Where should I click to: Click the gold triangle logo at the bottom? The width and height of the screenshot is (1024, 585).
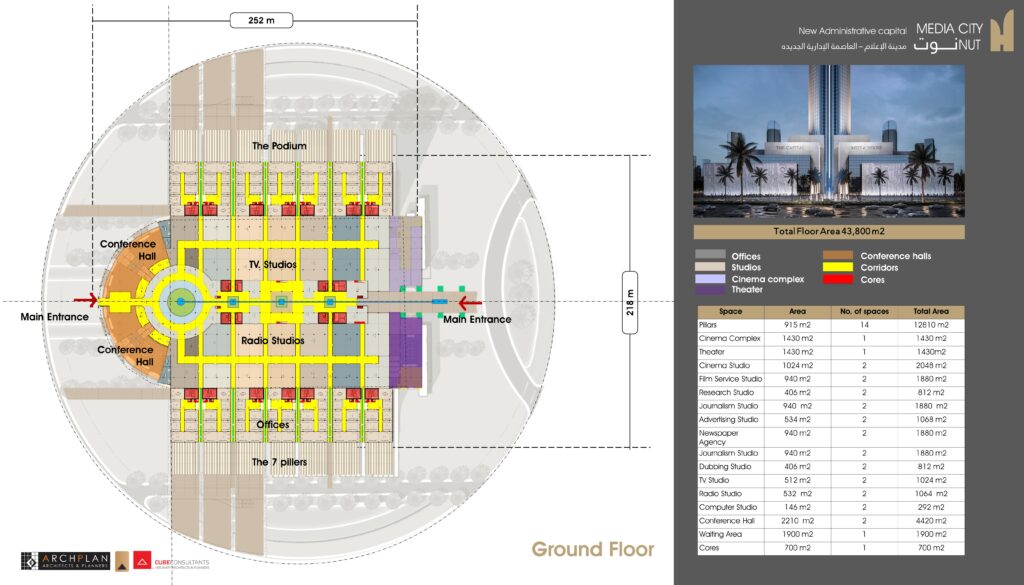[x=122, y=561]
